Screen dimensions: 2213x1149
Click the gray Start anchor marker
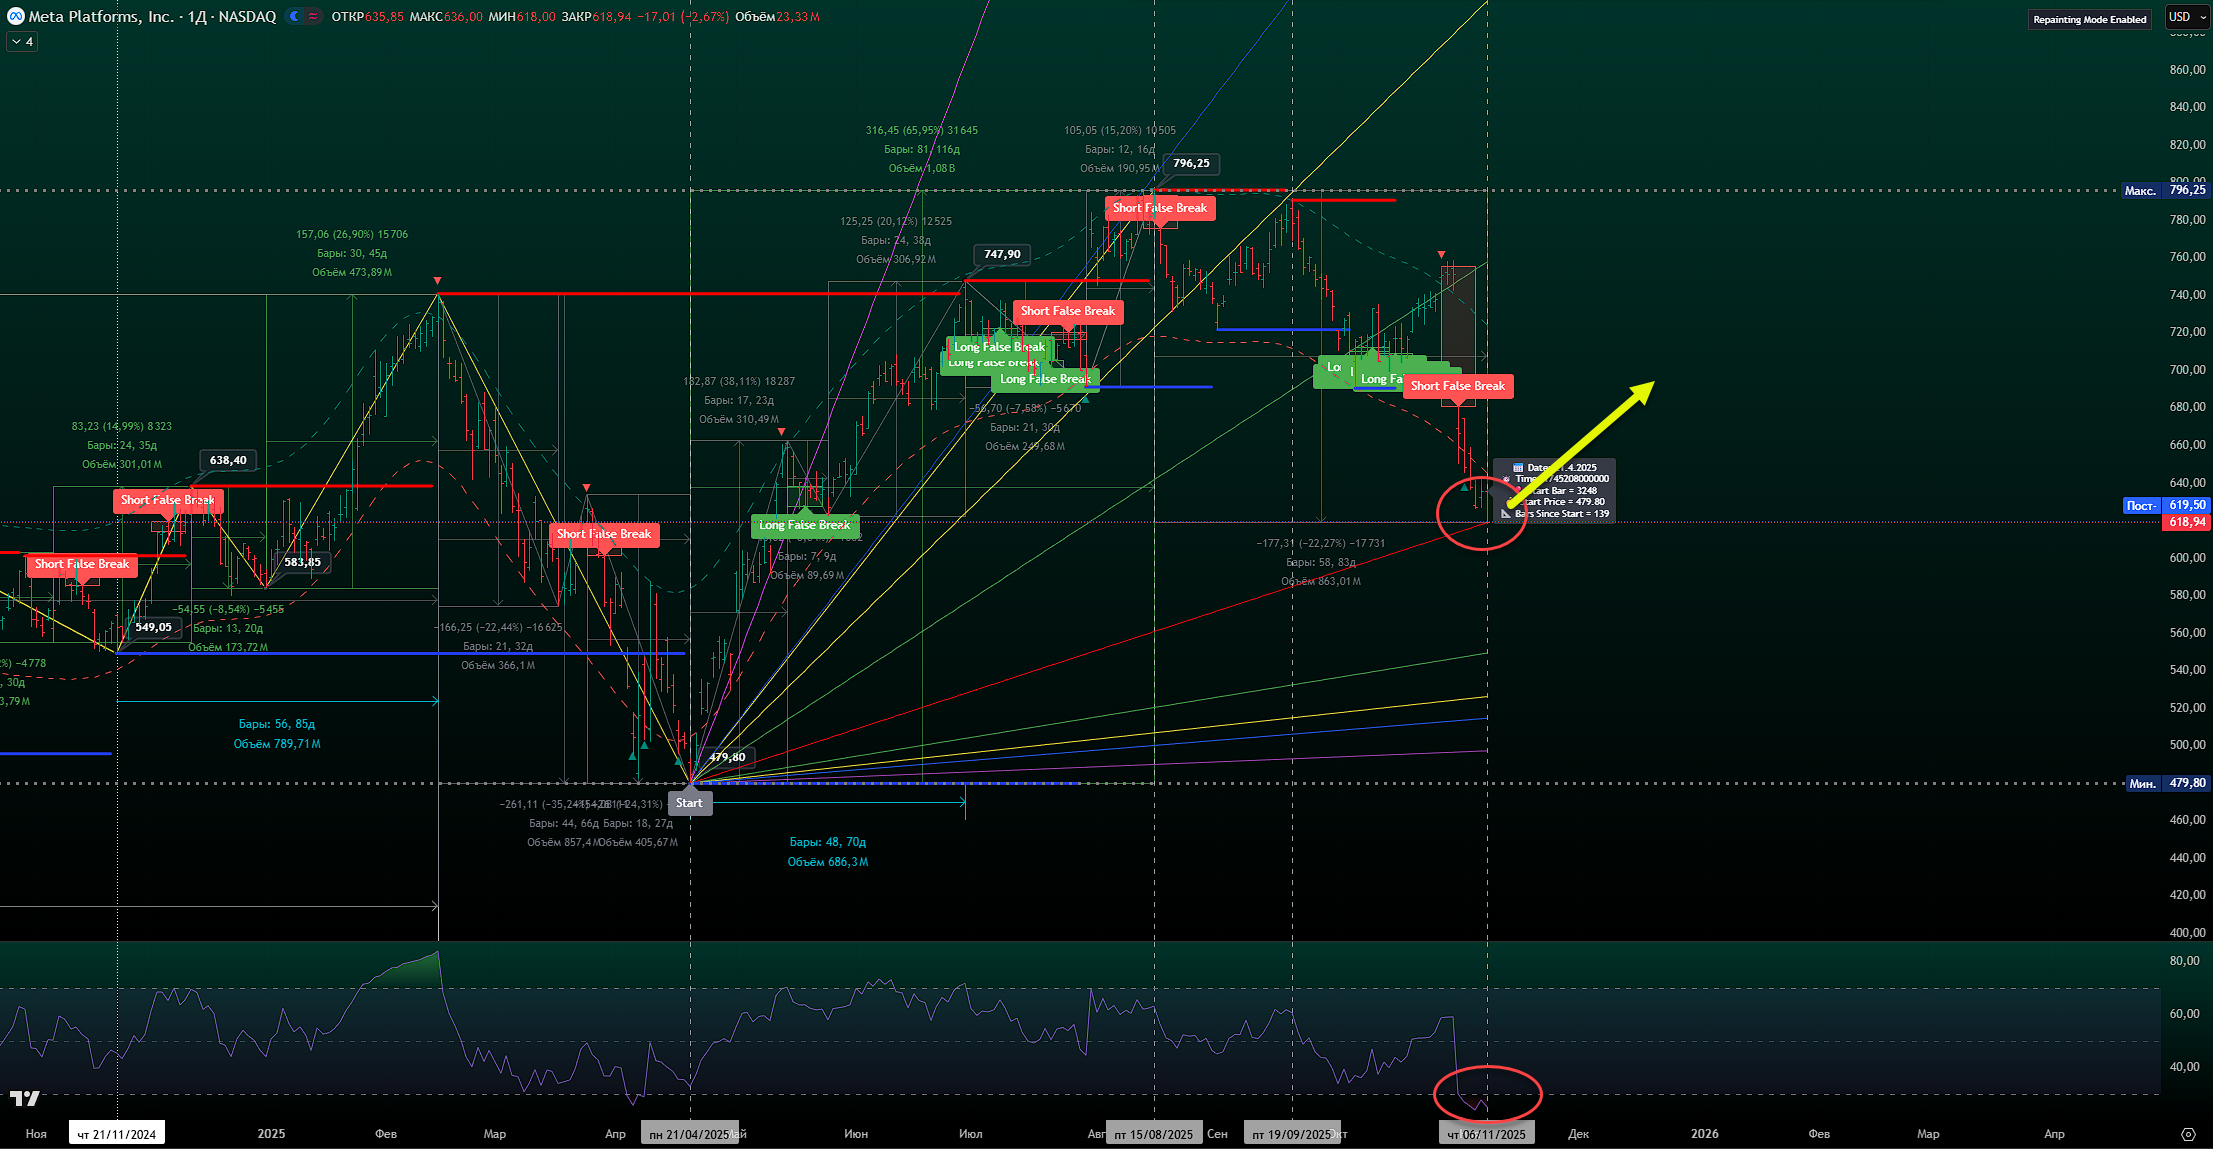pyautogui.click(x=689, y=803)
